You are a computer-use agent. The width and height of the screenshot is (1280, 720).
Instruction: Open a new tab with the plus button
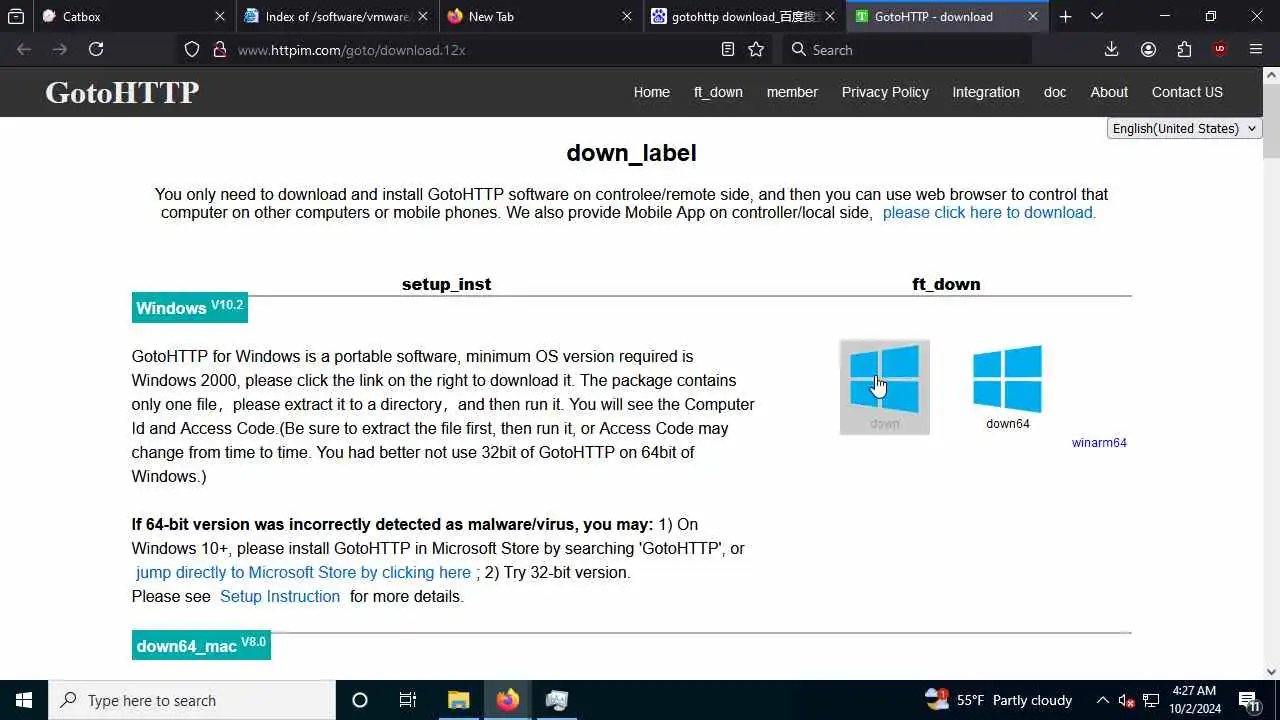[x=1065, y=16]
